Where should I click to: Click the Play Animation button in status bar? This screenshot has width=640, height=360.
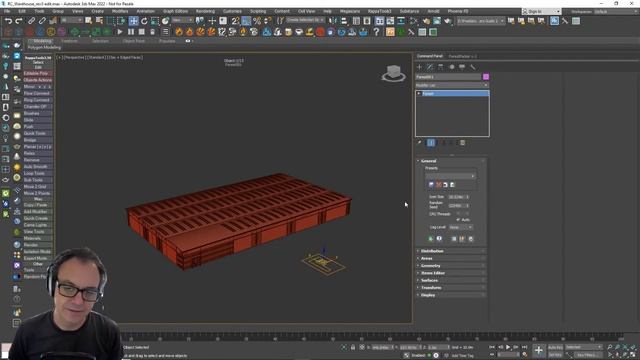coord(508,347)
